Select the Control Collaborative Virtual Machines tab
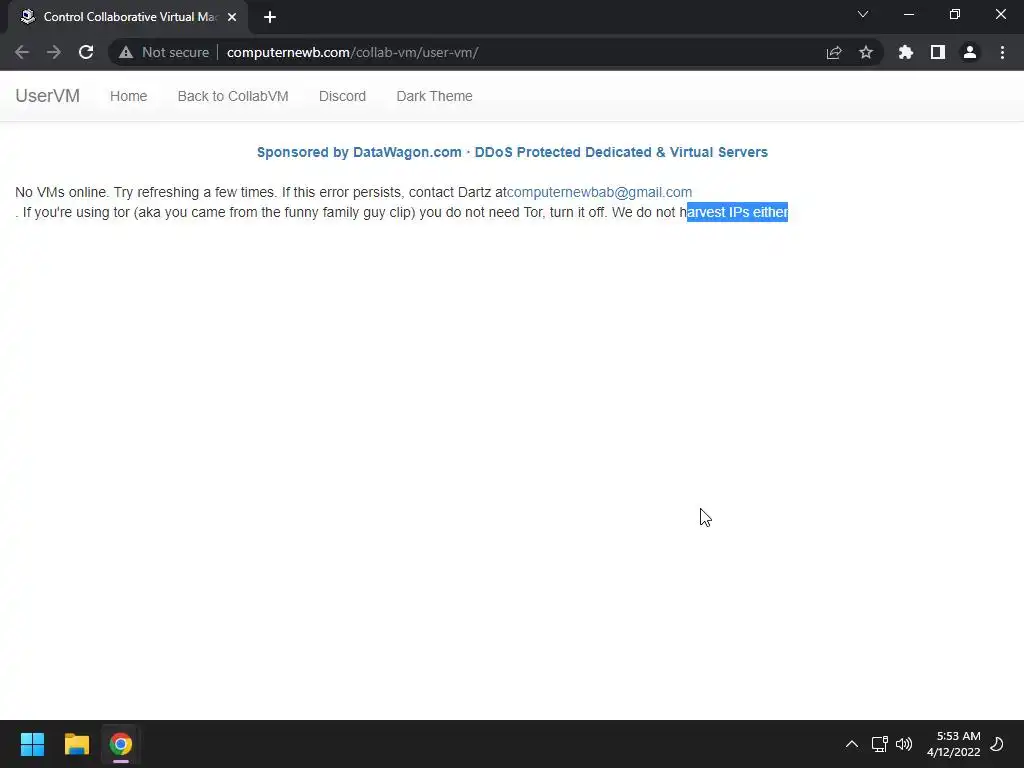Image resolution: width=1024 pixels, height=768 pixels. click(x=128, y=17)
